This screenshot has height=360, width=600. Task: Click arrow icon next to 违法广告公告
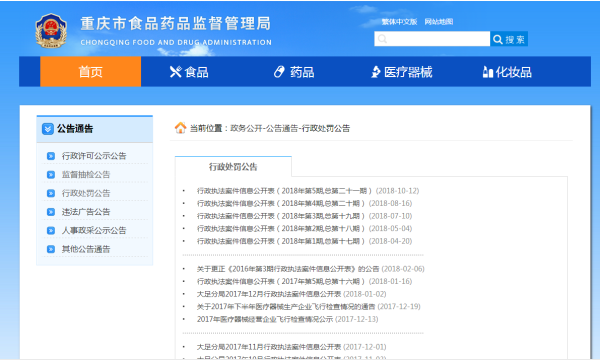coord(51,212)
